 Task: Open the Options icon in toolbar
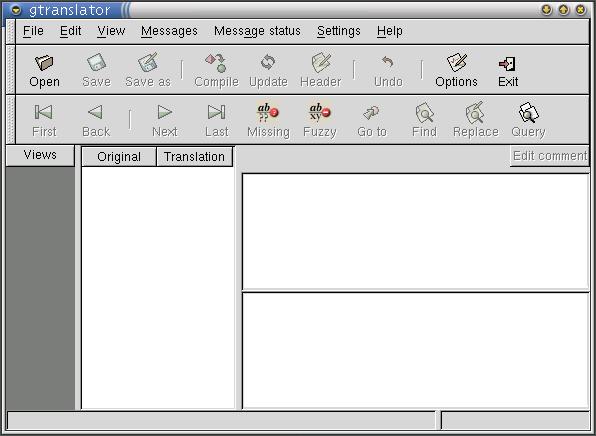point(456,62)
